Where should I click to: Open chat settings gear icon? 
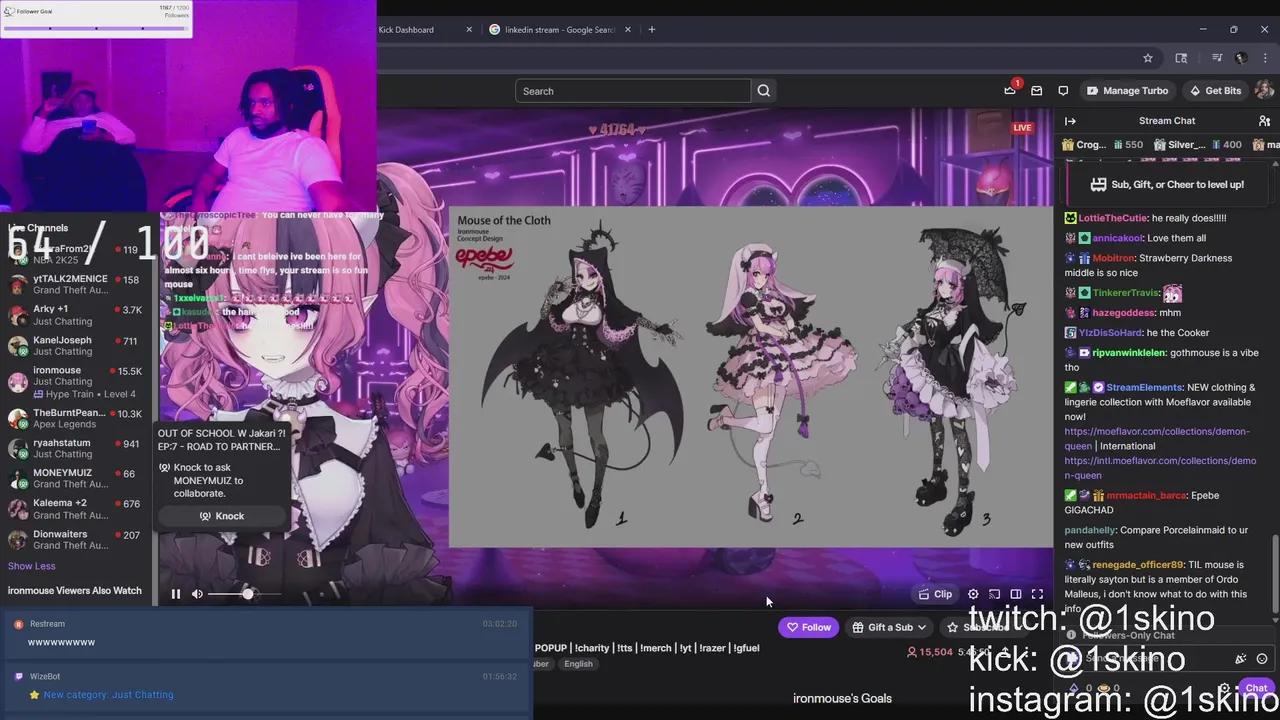pos(1225,689)
